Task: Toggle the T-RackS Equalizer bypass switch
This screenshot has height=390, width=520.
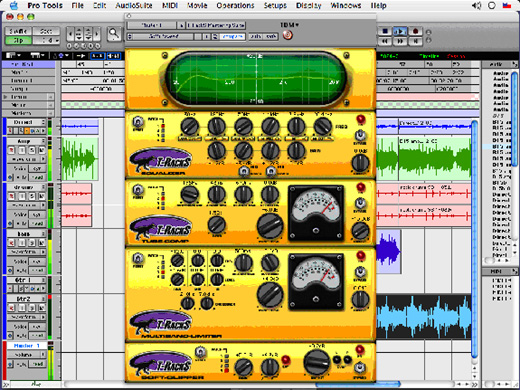Action: click(x=360, y=136)
